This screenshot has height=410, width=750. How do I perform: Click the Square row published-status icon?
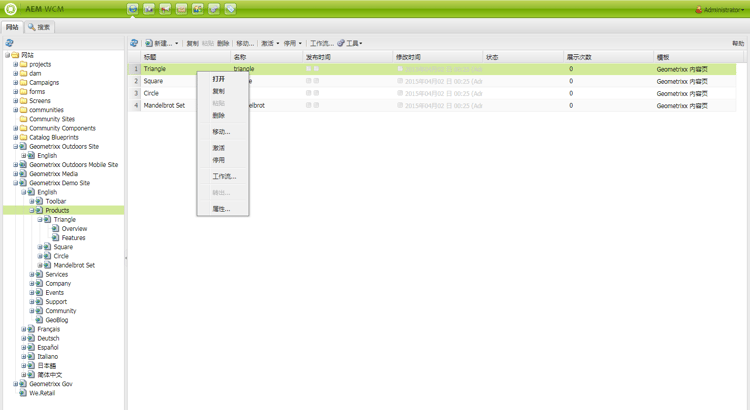(309, 81)
